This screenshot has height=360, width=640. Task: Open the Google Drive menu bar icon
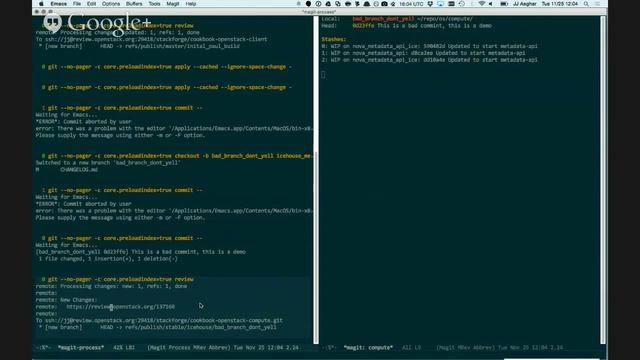pos(328,4)
